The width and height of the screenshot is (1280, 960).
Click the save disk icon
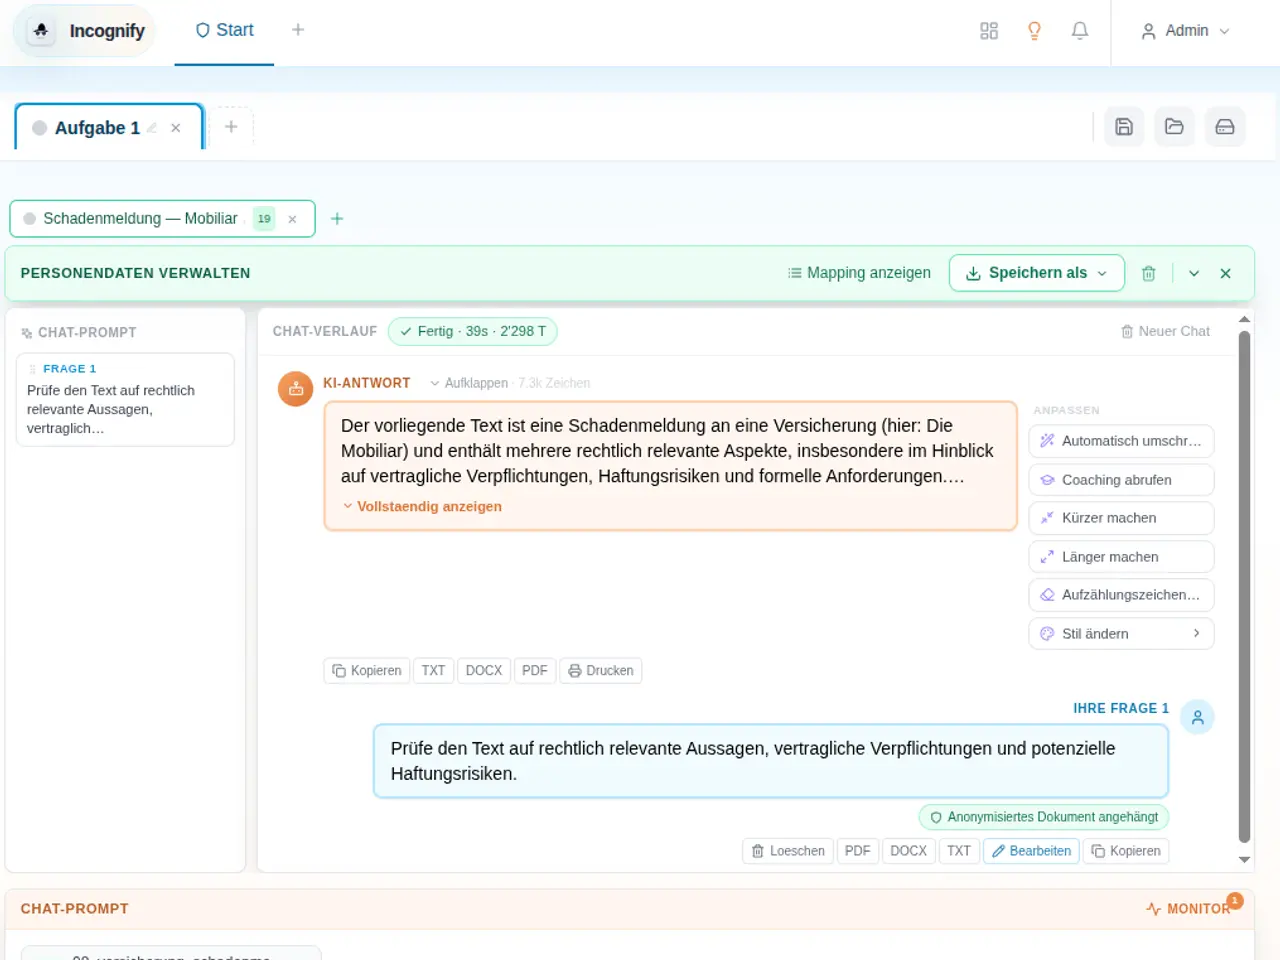[x=1124, y=127]
